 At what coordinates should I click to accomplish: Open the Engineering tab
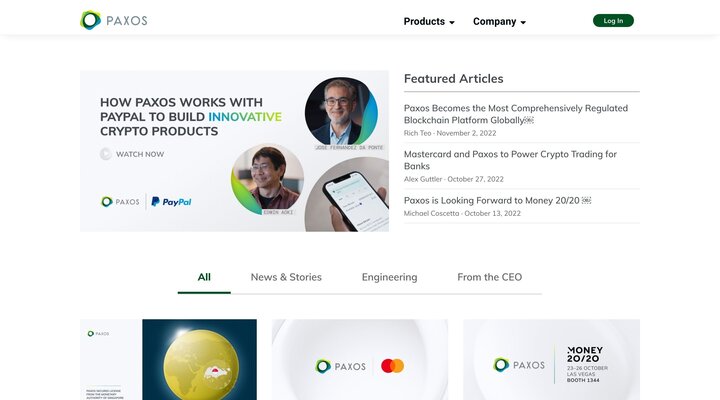pos(389,277)
